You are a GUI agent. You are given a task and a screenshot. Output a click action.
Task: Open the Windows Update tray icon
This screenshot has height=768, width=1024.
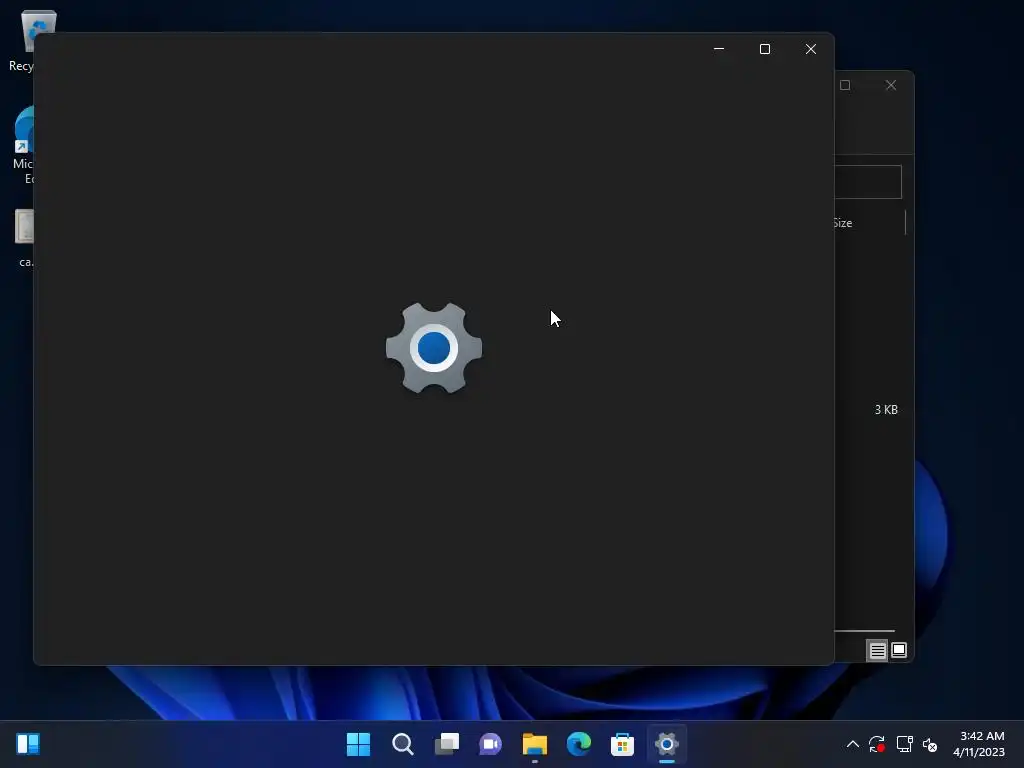click(877, 744)
